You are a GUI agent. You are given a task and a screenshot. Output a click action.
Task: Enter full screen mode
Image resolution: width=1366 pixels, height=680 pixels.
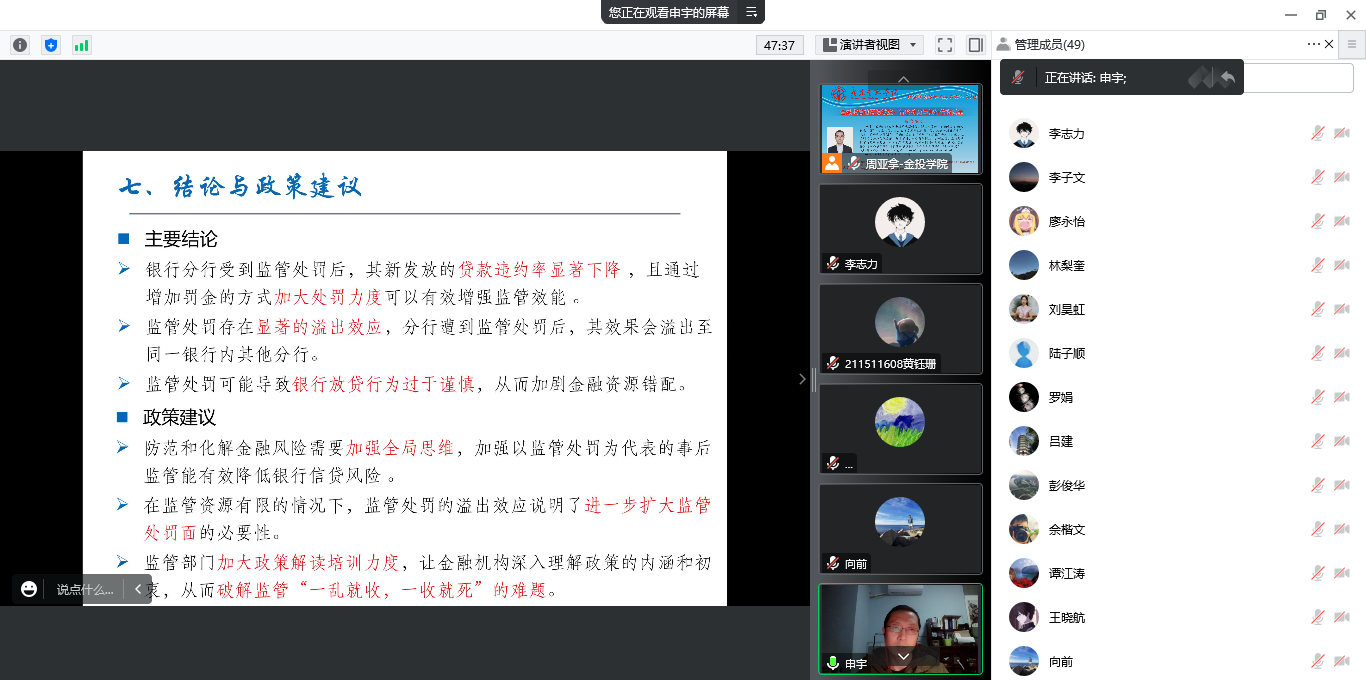(x=944, y=45)
